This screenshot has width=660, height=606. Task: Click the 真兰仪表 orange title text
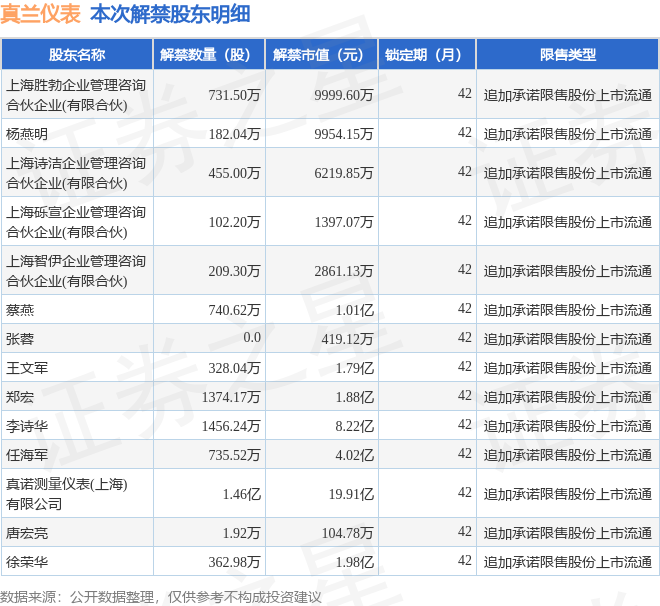click(x=40, y=14)
